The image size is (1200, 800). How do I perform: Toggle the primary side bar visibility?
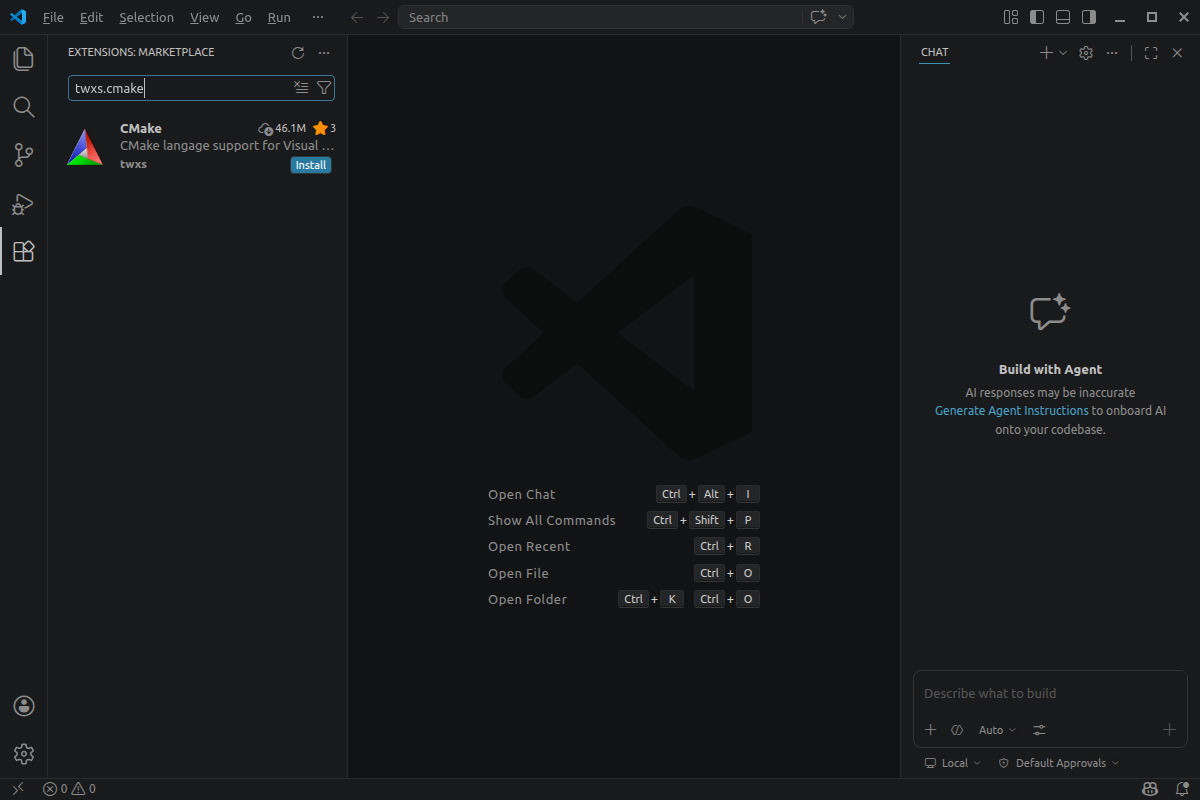[x=1037, y=17]
